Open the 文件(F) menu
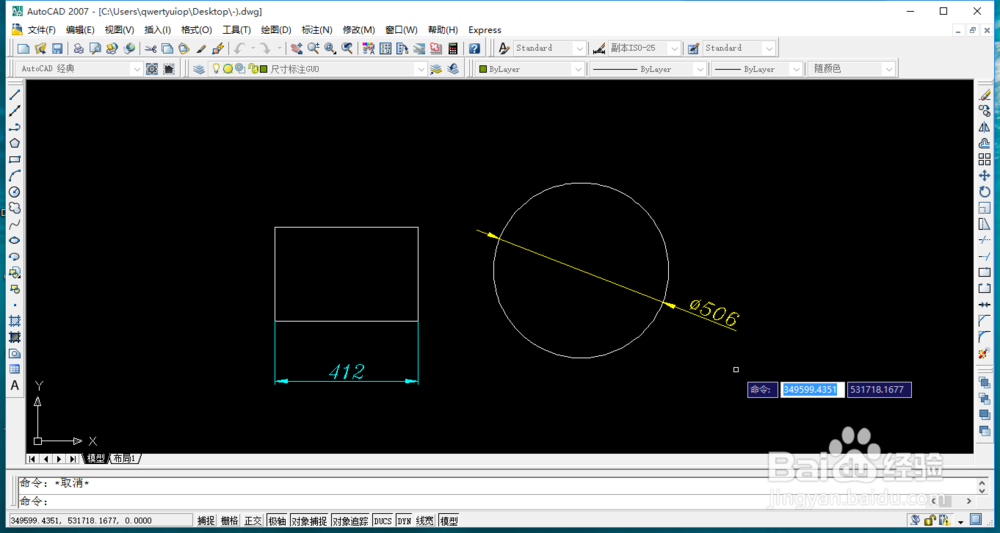This screenshot has height=533, width=1000. [x=41, y=30]
